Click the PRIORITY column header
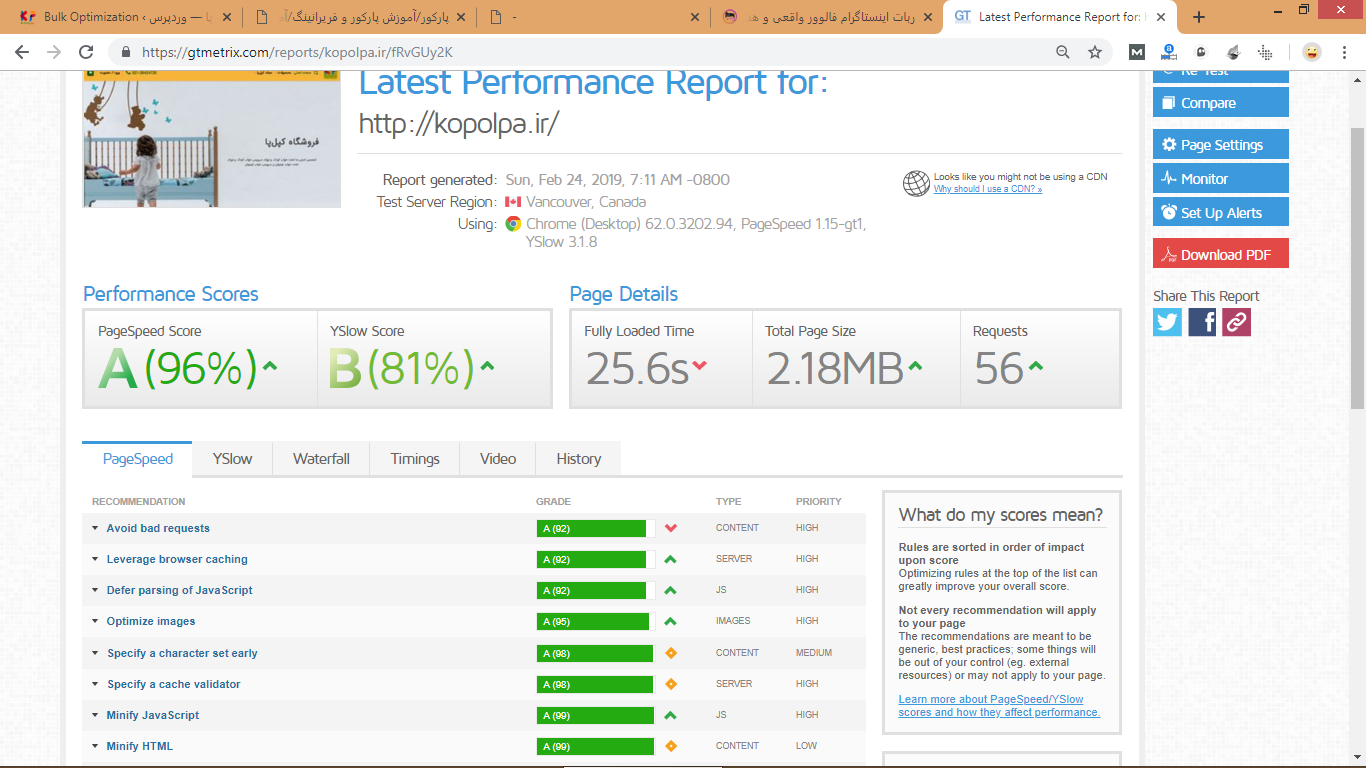 click(x=819, y=501)
